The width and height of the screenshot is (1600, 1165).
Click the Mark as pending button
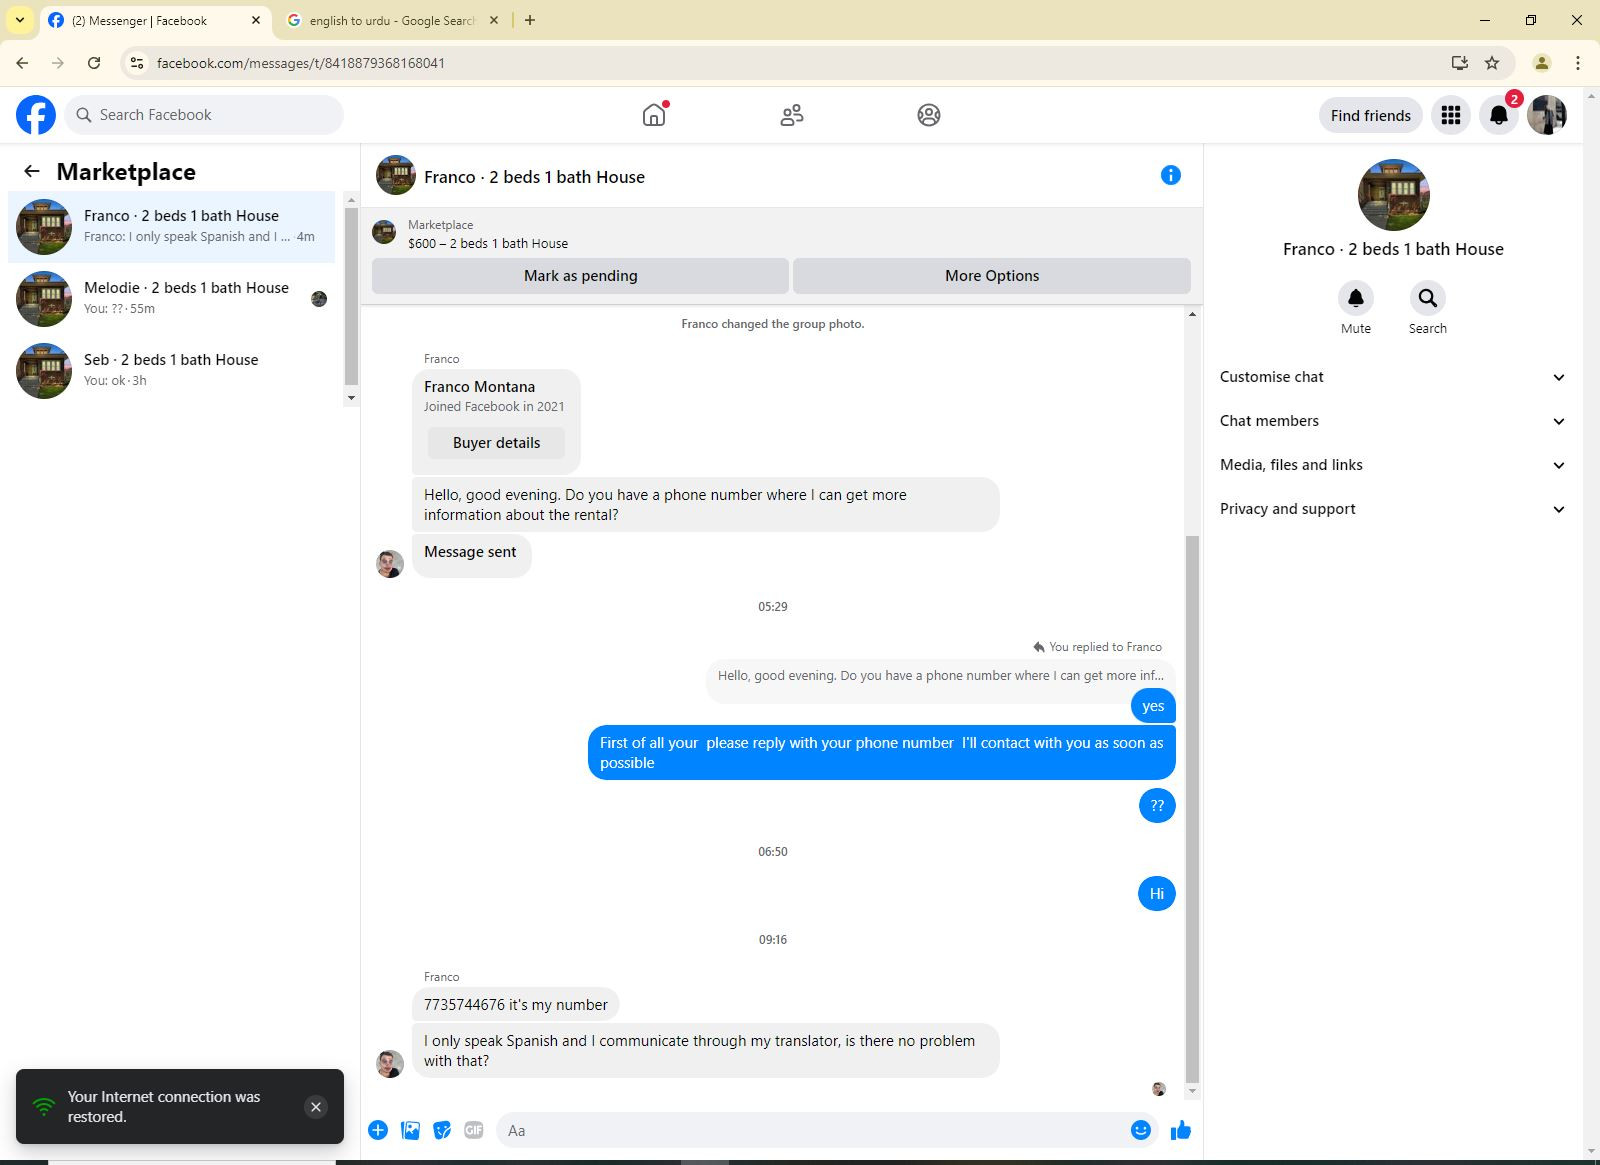[580, 276]
